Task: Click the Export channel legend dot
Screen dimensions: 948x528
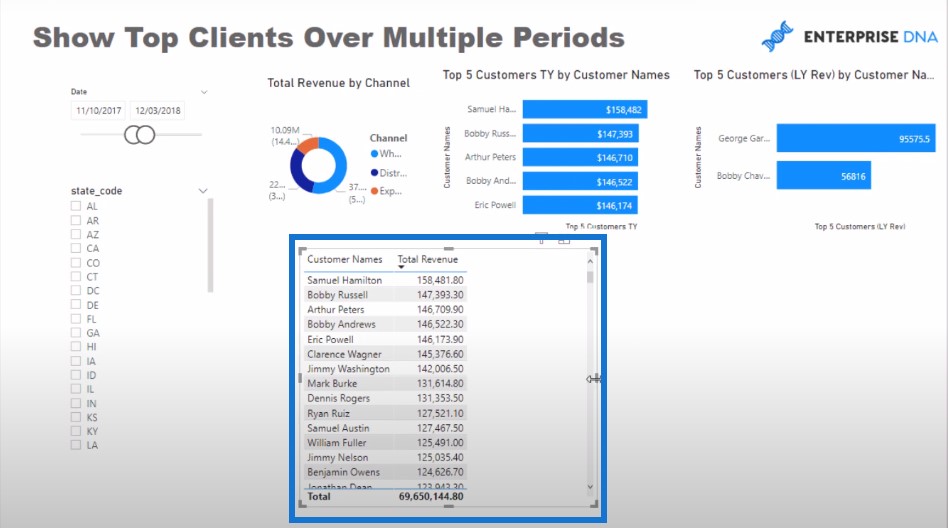Action: click(374, 191)
